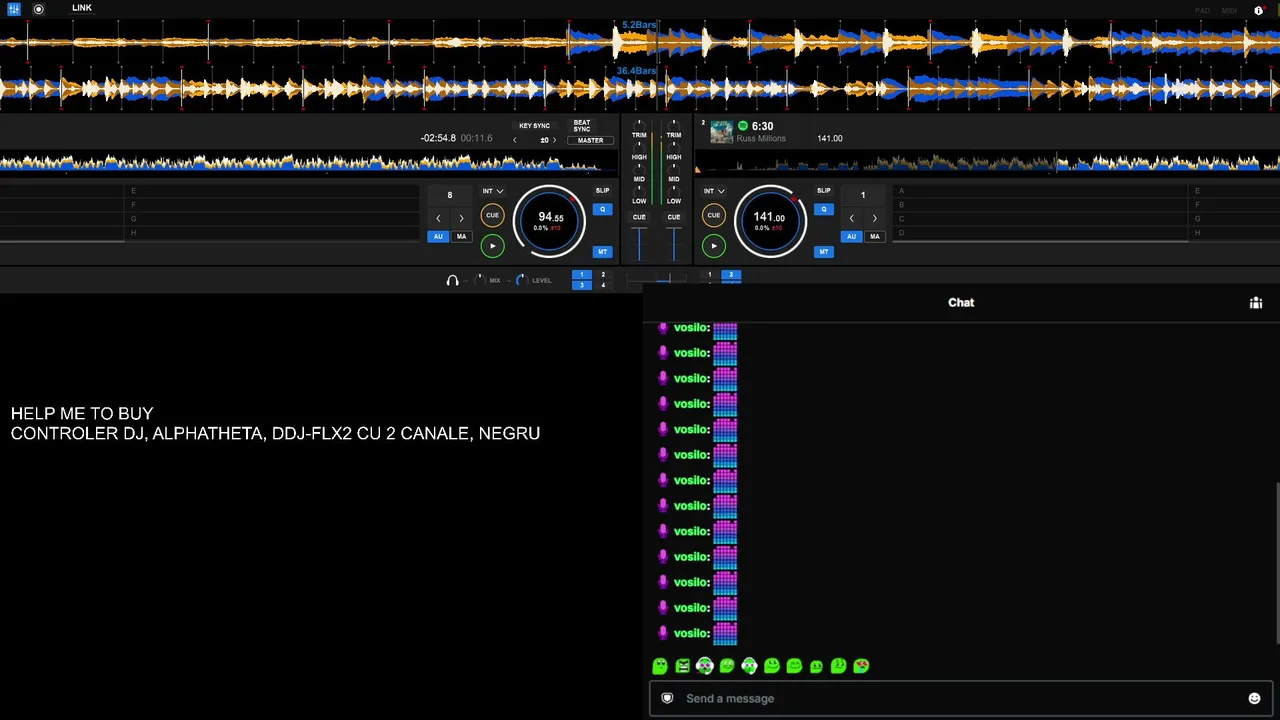Toggle SLIP mode on deck 1
1280x720 pixels.
pos(602,191)
